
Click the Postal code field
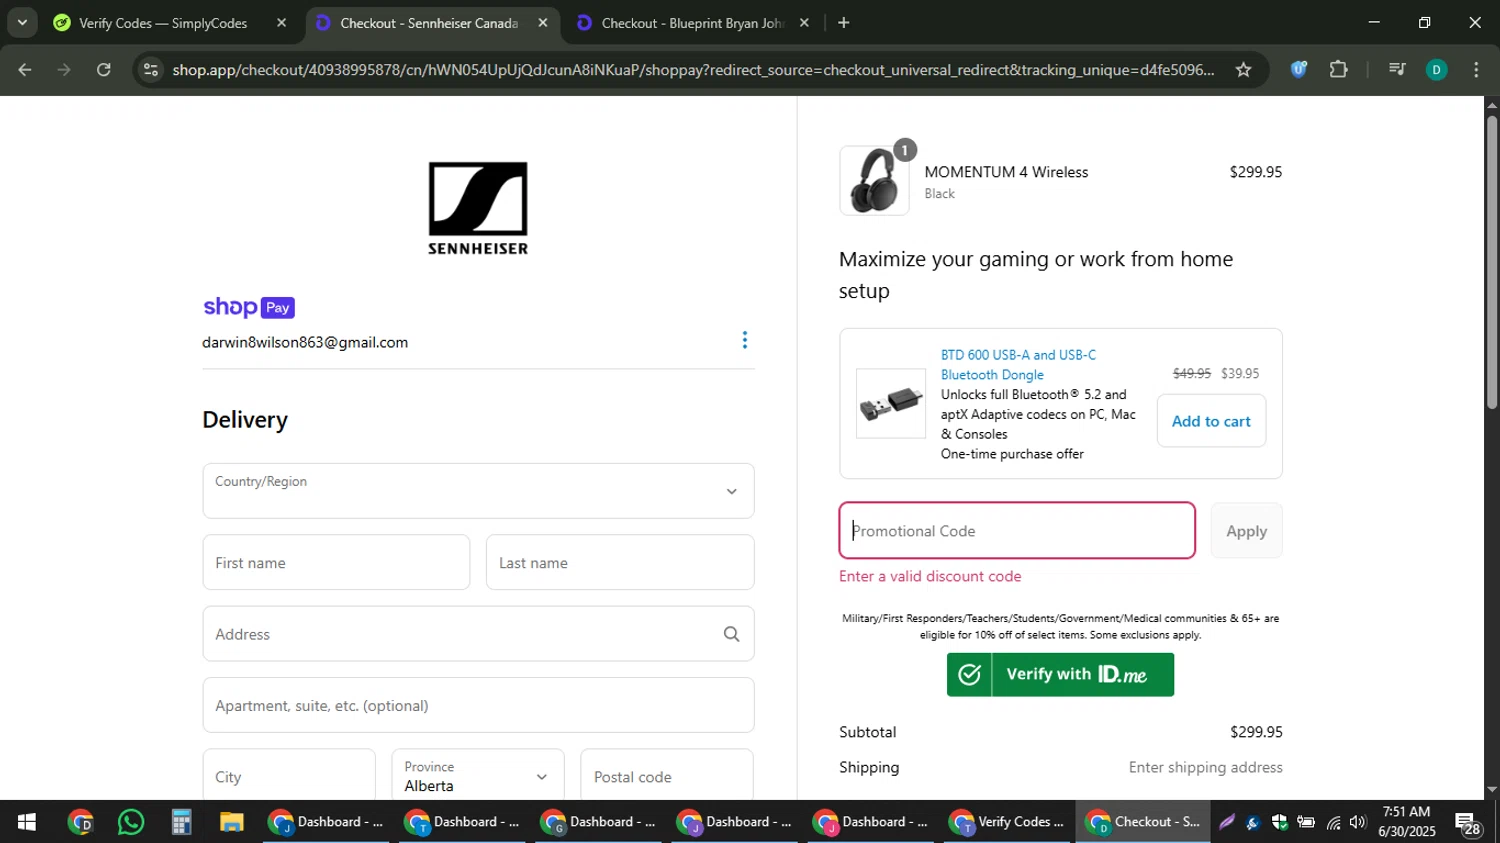(x=667, y=776)
